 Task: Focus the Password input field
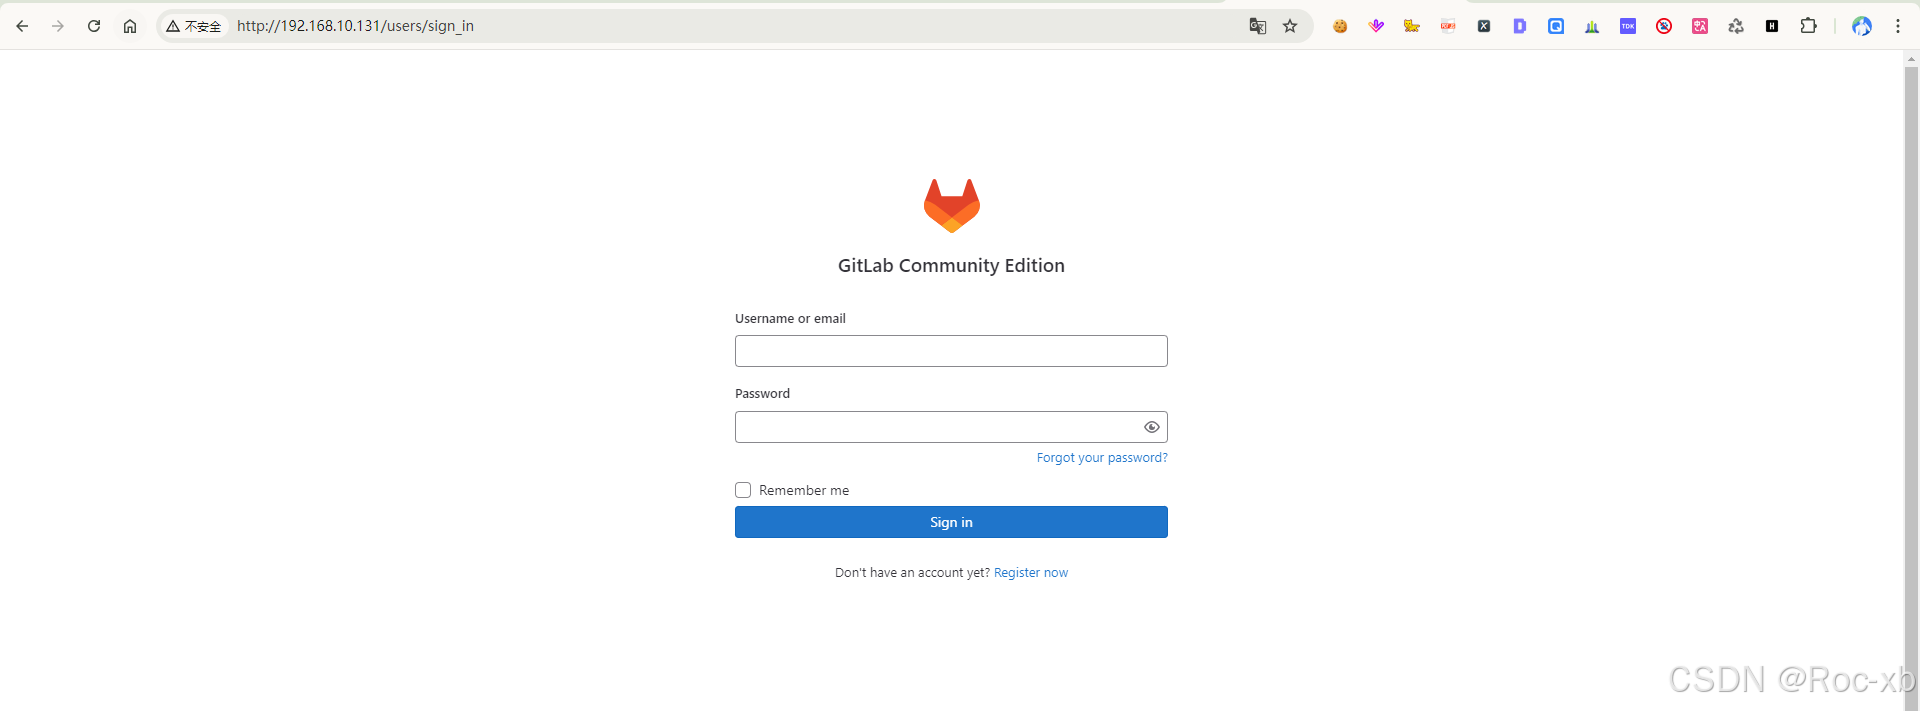click(951, 427)
